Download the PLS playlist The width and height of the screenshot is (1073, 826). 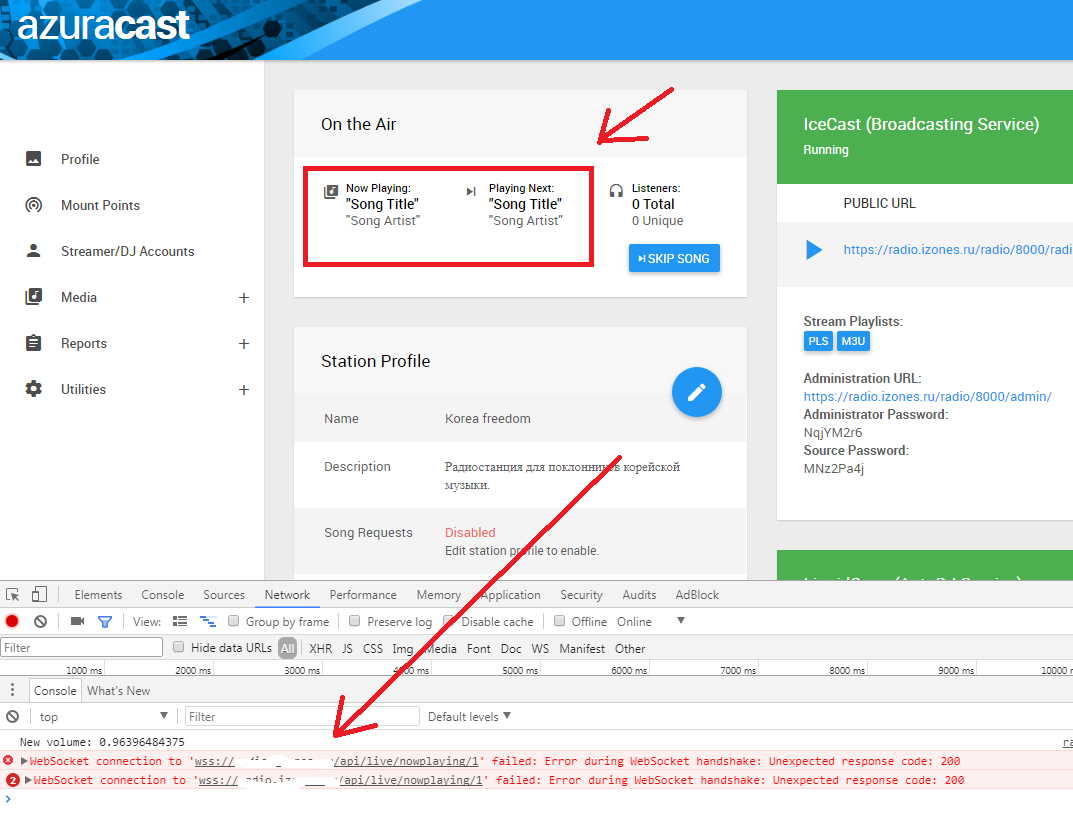coord(818,341)
